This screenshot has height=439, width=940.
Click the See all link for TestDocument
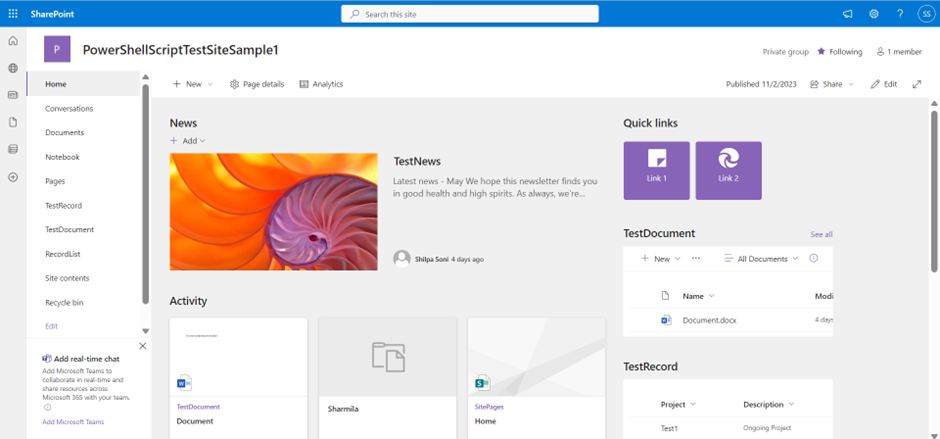point(821,234)
